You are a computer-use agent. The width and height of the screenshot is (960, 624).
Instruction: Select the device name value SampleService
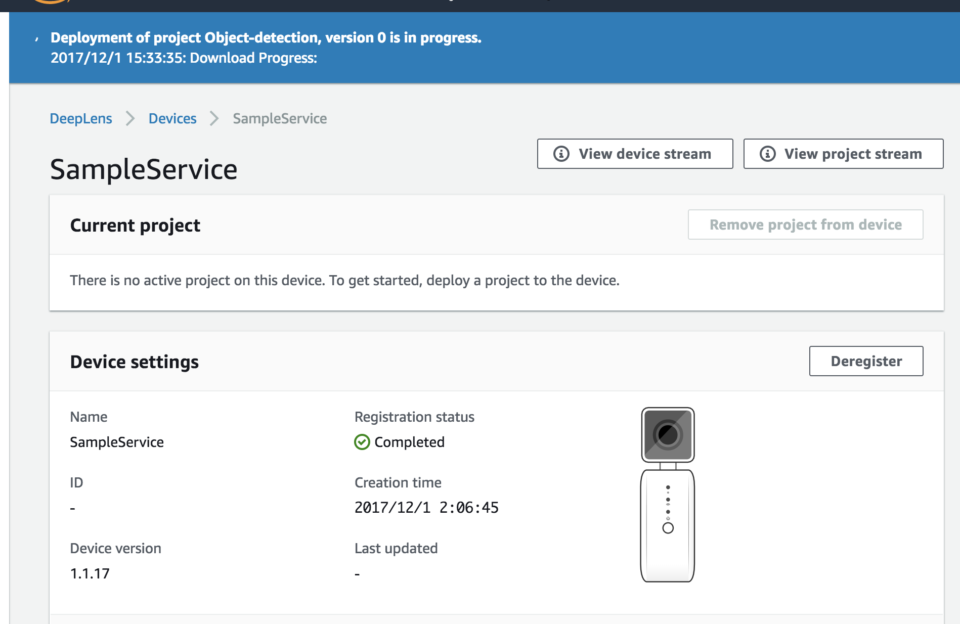[117, 442]
